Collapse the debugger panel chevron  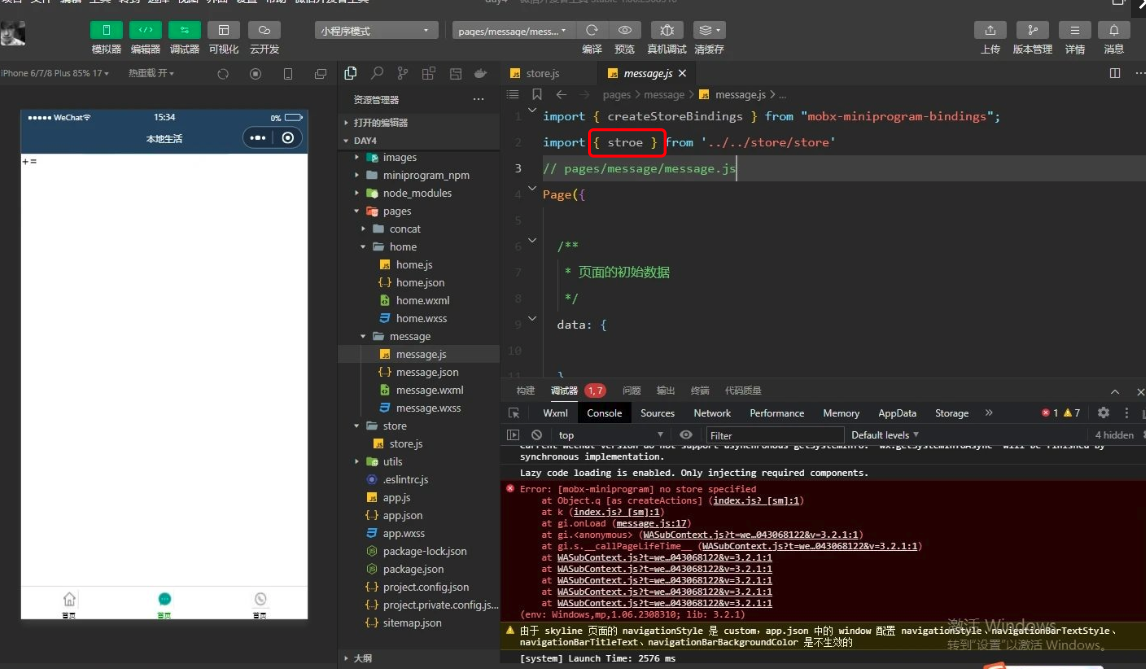[1115, 392]
